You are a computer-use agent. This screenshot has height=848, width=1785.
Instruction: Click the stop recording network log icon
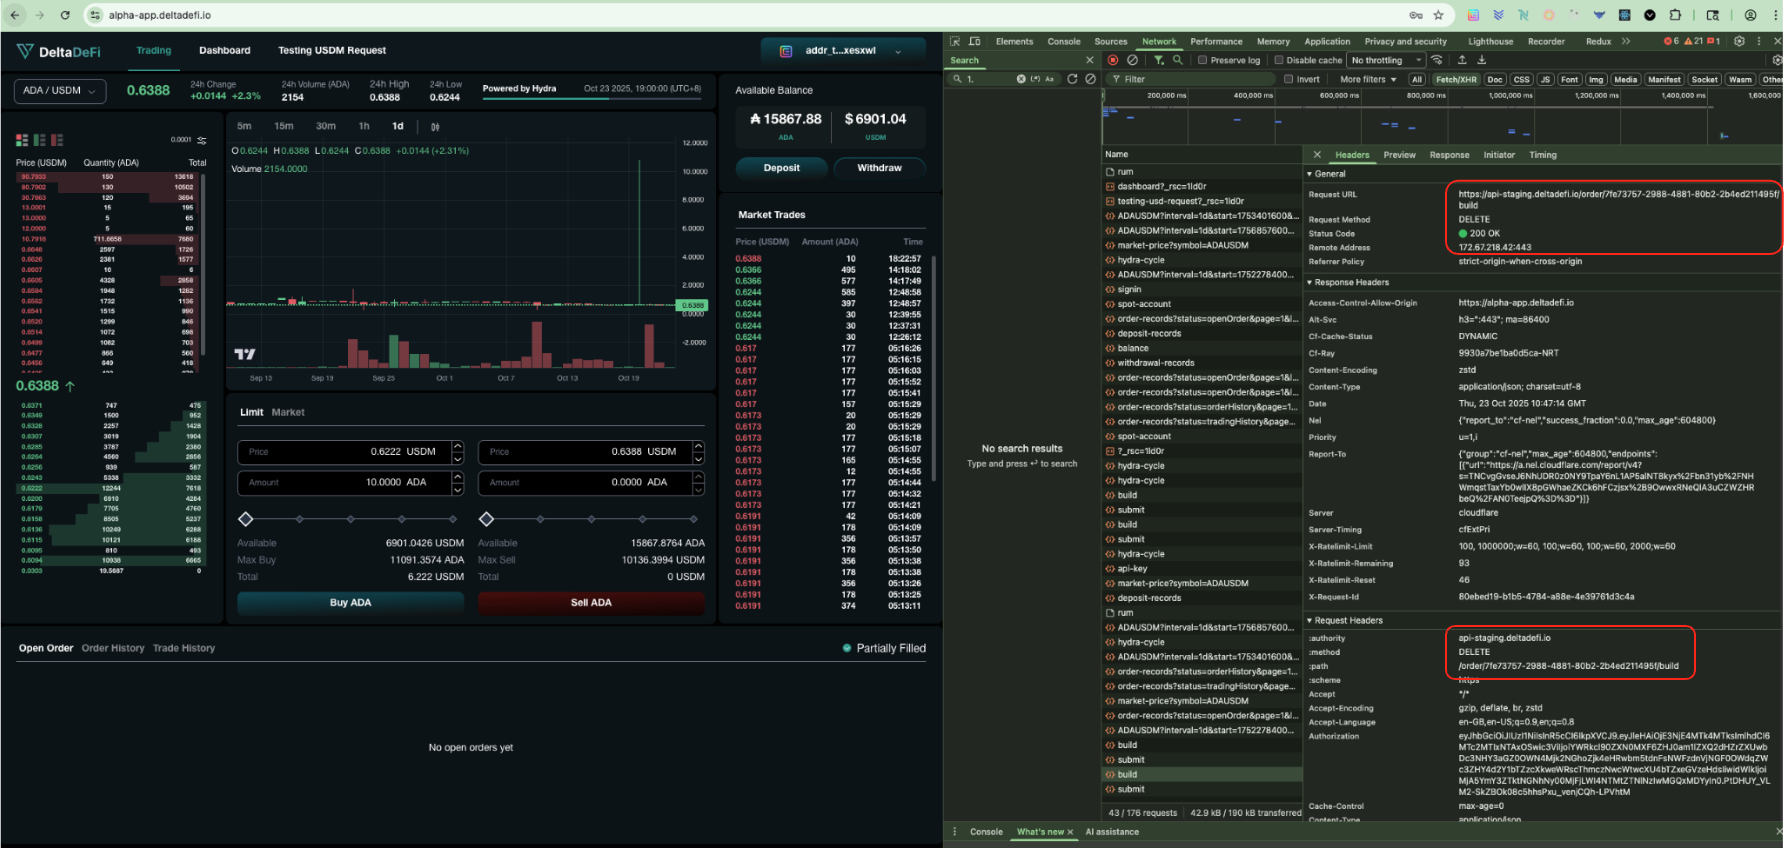1113,60
